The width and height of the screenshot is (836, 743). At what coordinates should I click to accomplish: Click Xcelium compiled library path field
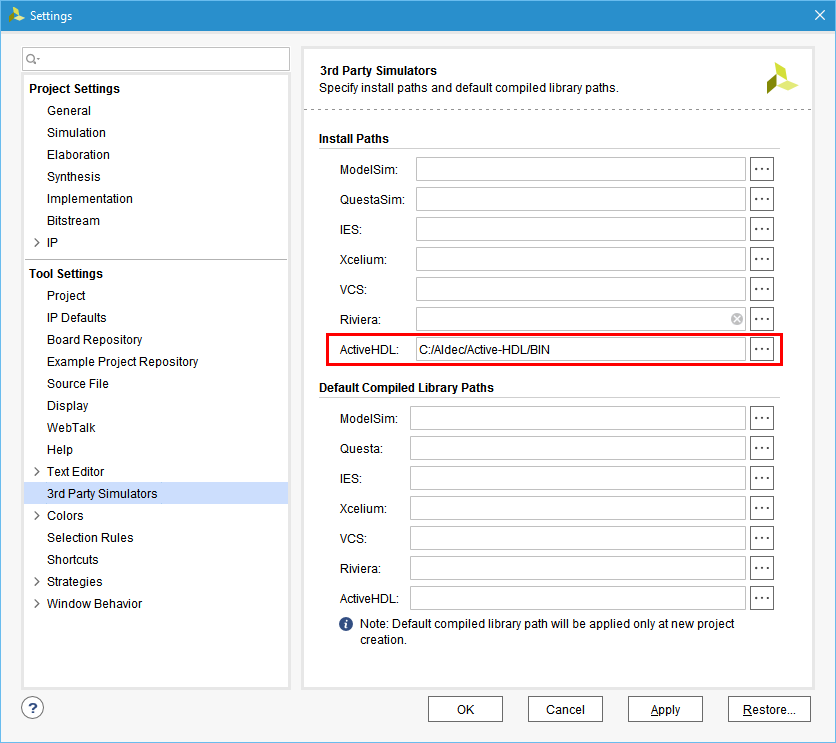577,508
